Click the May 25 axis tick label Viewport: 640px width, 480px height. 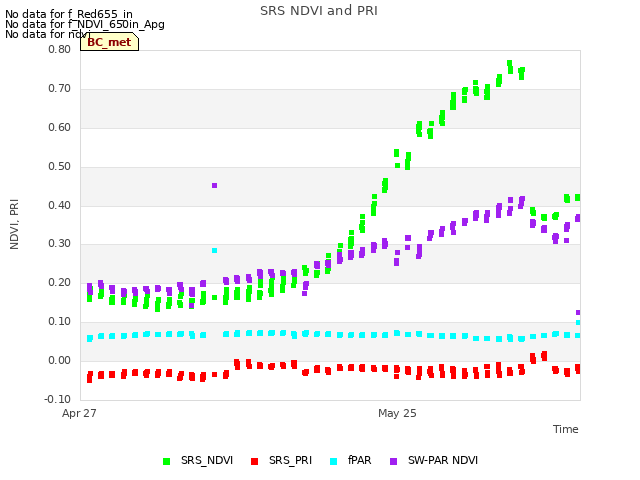coord(397,413)
